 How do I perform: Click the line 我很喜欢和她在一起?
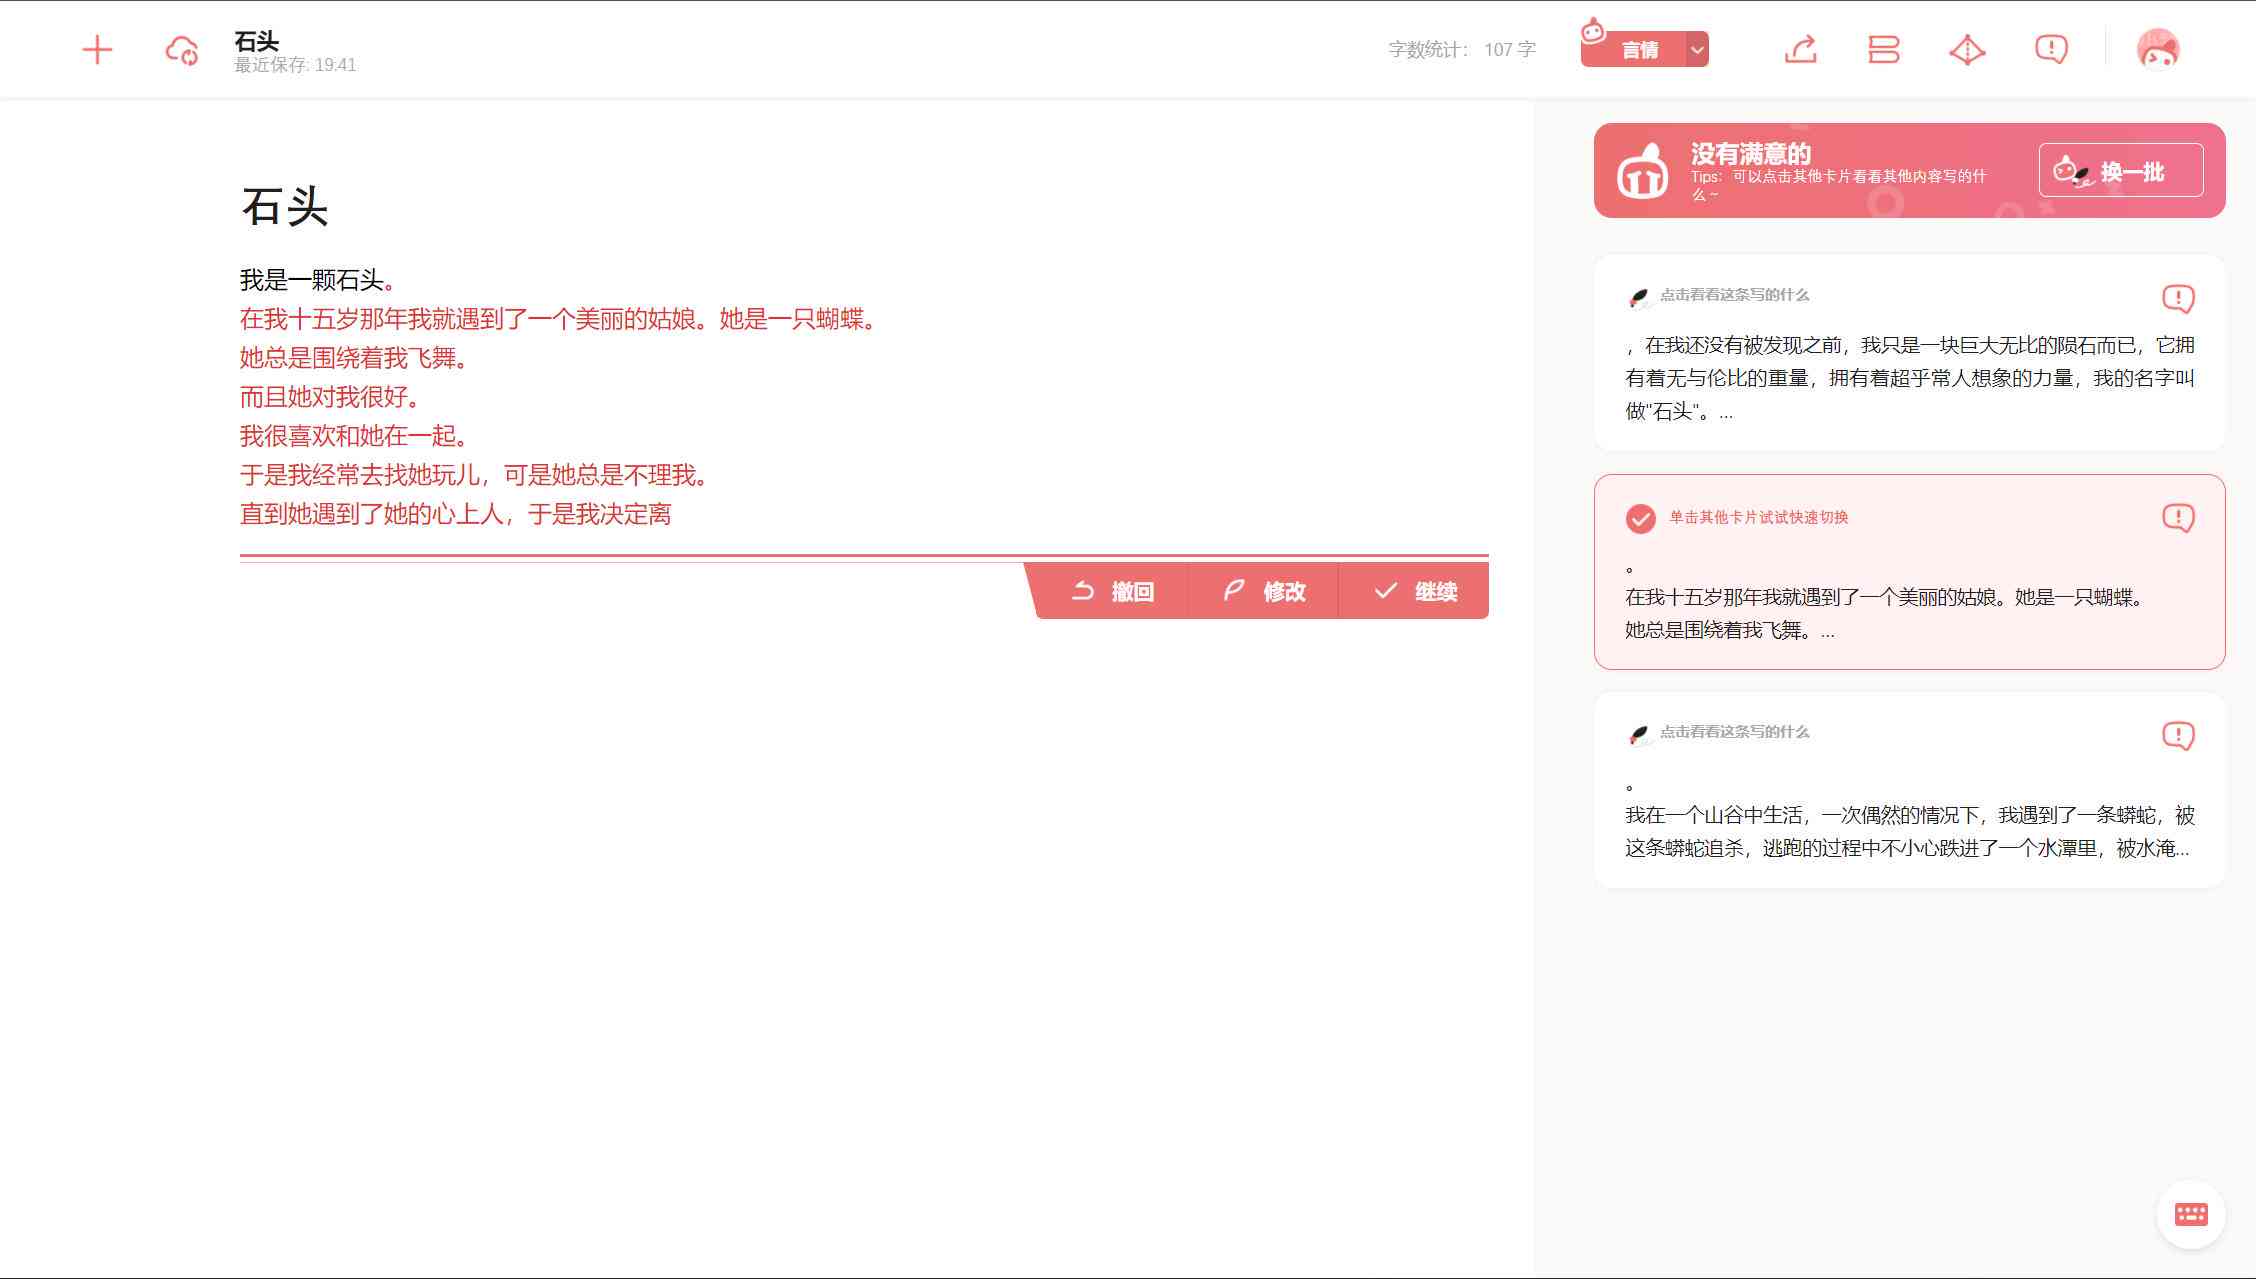354,436
